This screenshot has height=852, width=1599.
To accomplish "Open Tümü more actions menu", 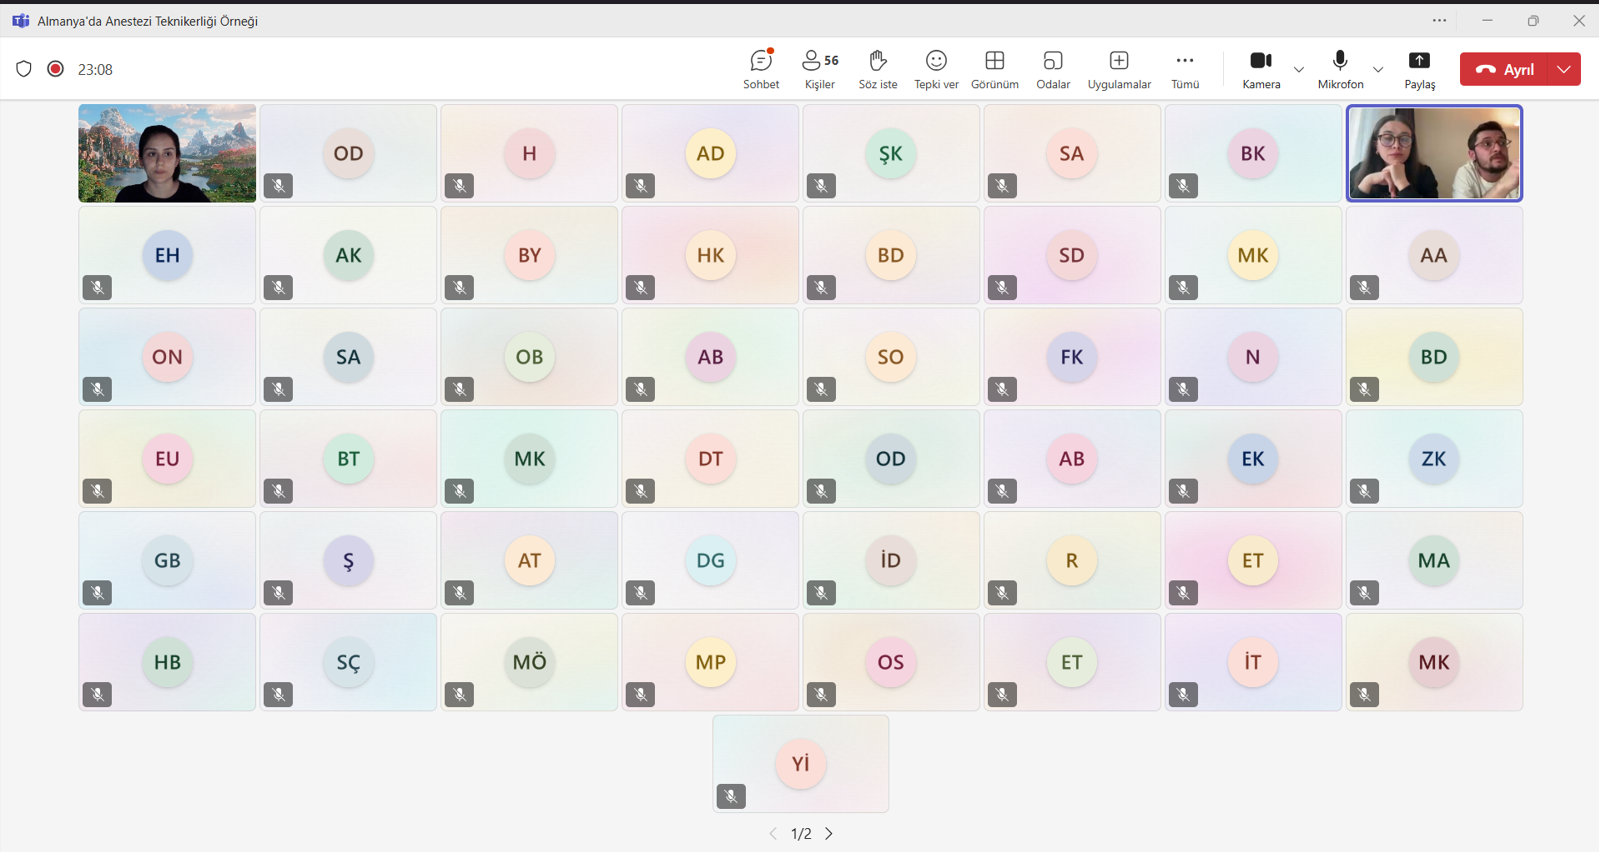I will pos(1185,69).
